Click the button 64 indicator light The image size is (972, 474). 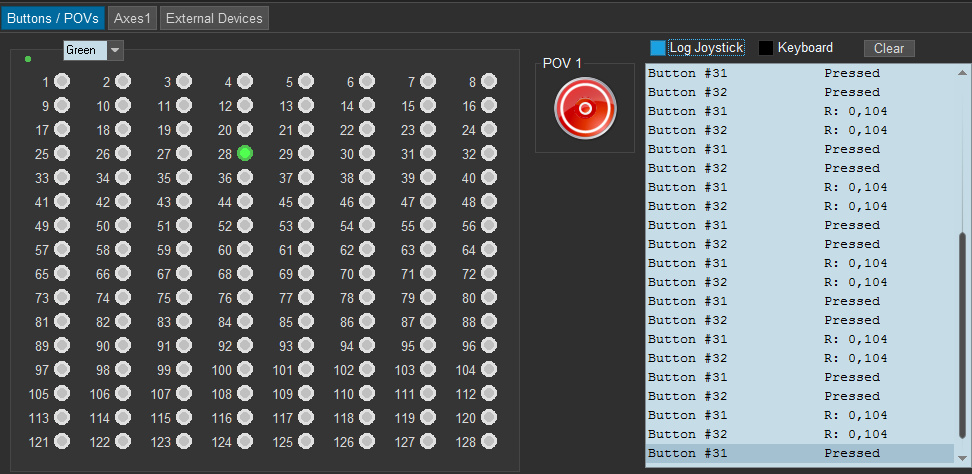point(488,249)
